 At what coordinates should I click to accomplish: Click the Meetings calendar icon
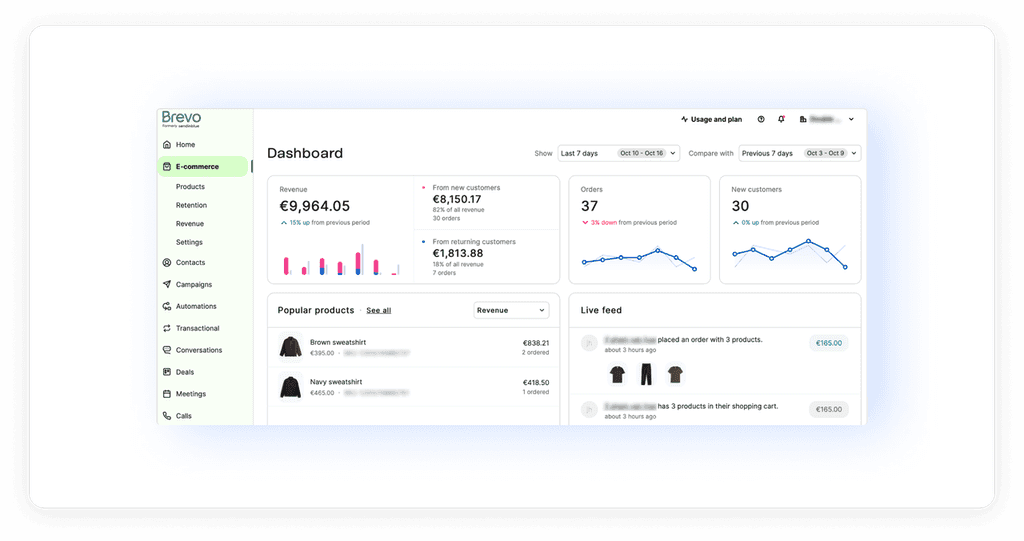[167, 394]
